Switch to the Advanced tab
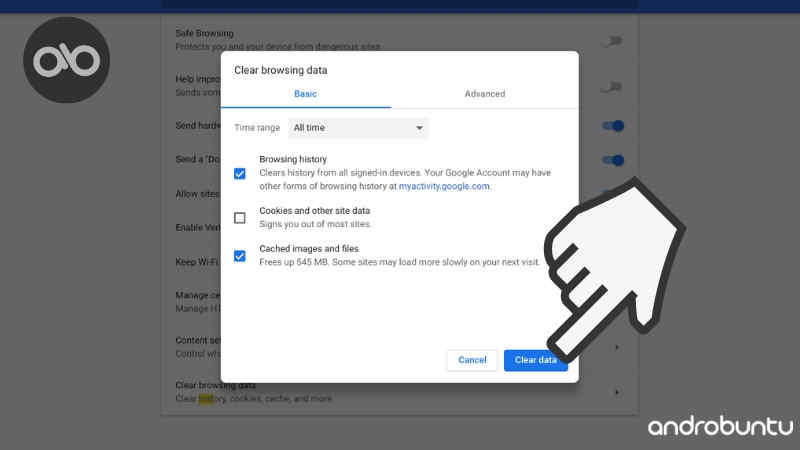The image size is (800, 450). (485, 94)
